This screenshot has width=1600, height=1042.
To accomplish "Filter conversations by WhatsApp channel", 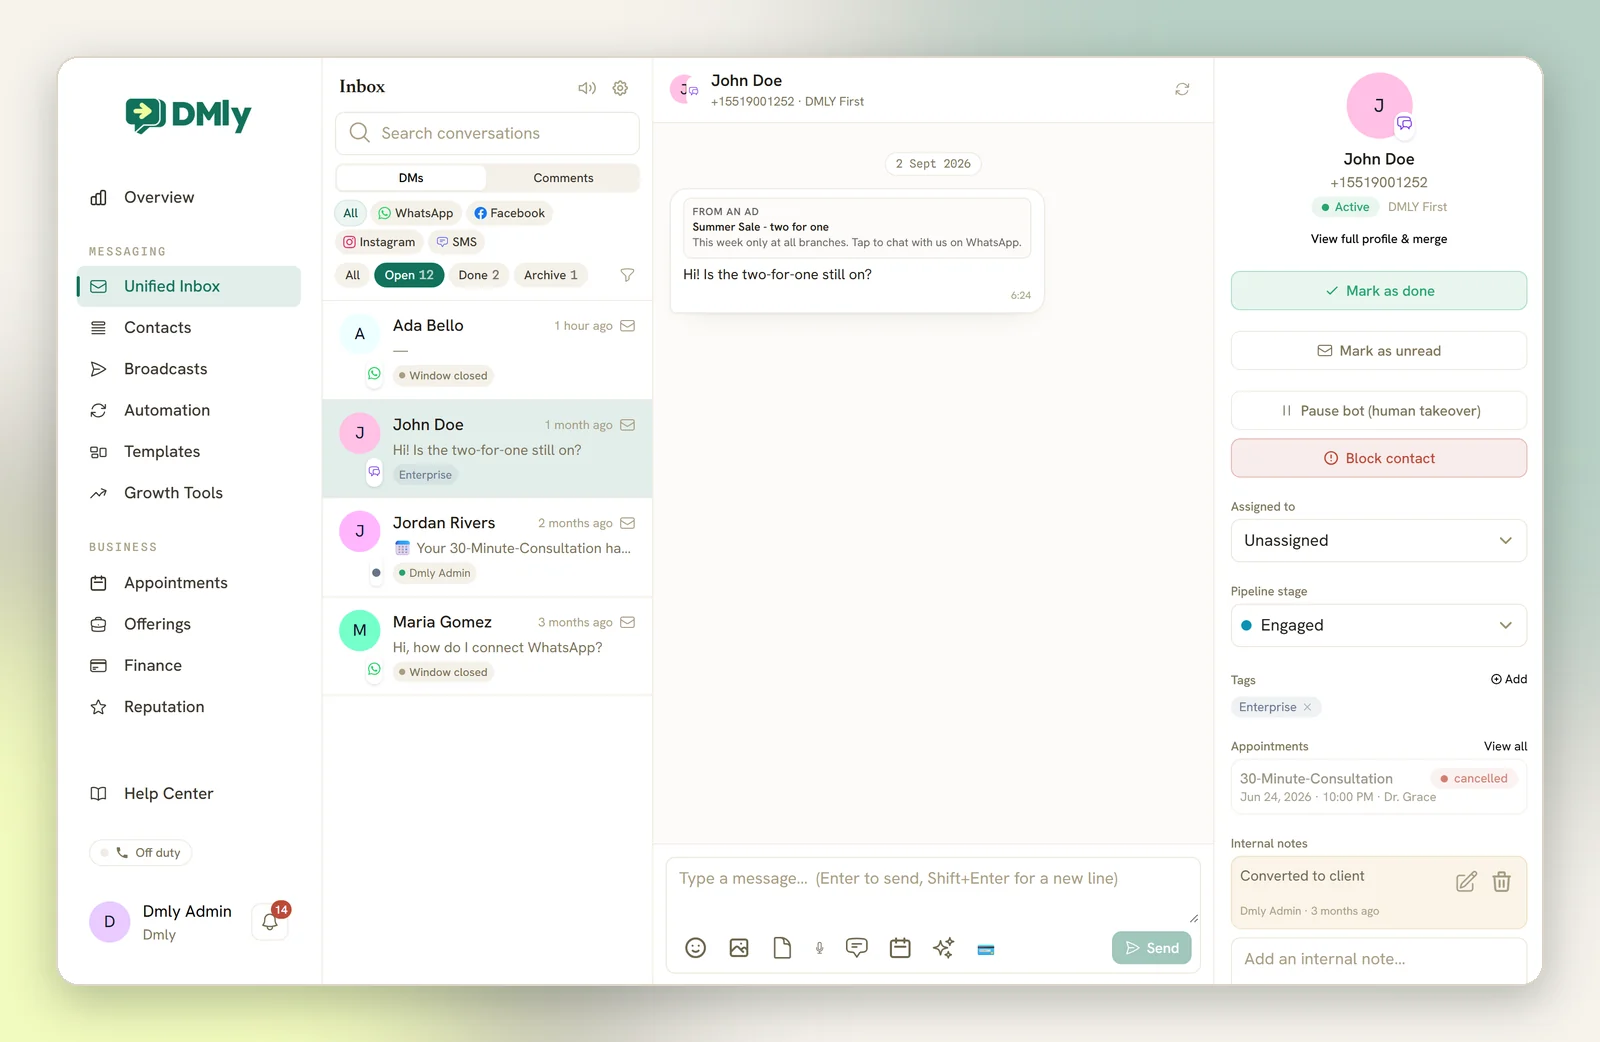I will [416, 213].
